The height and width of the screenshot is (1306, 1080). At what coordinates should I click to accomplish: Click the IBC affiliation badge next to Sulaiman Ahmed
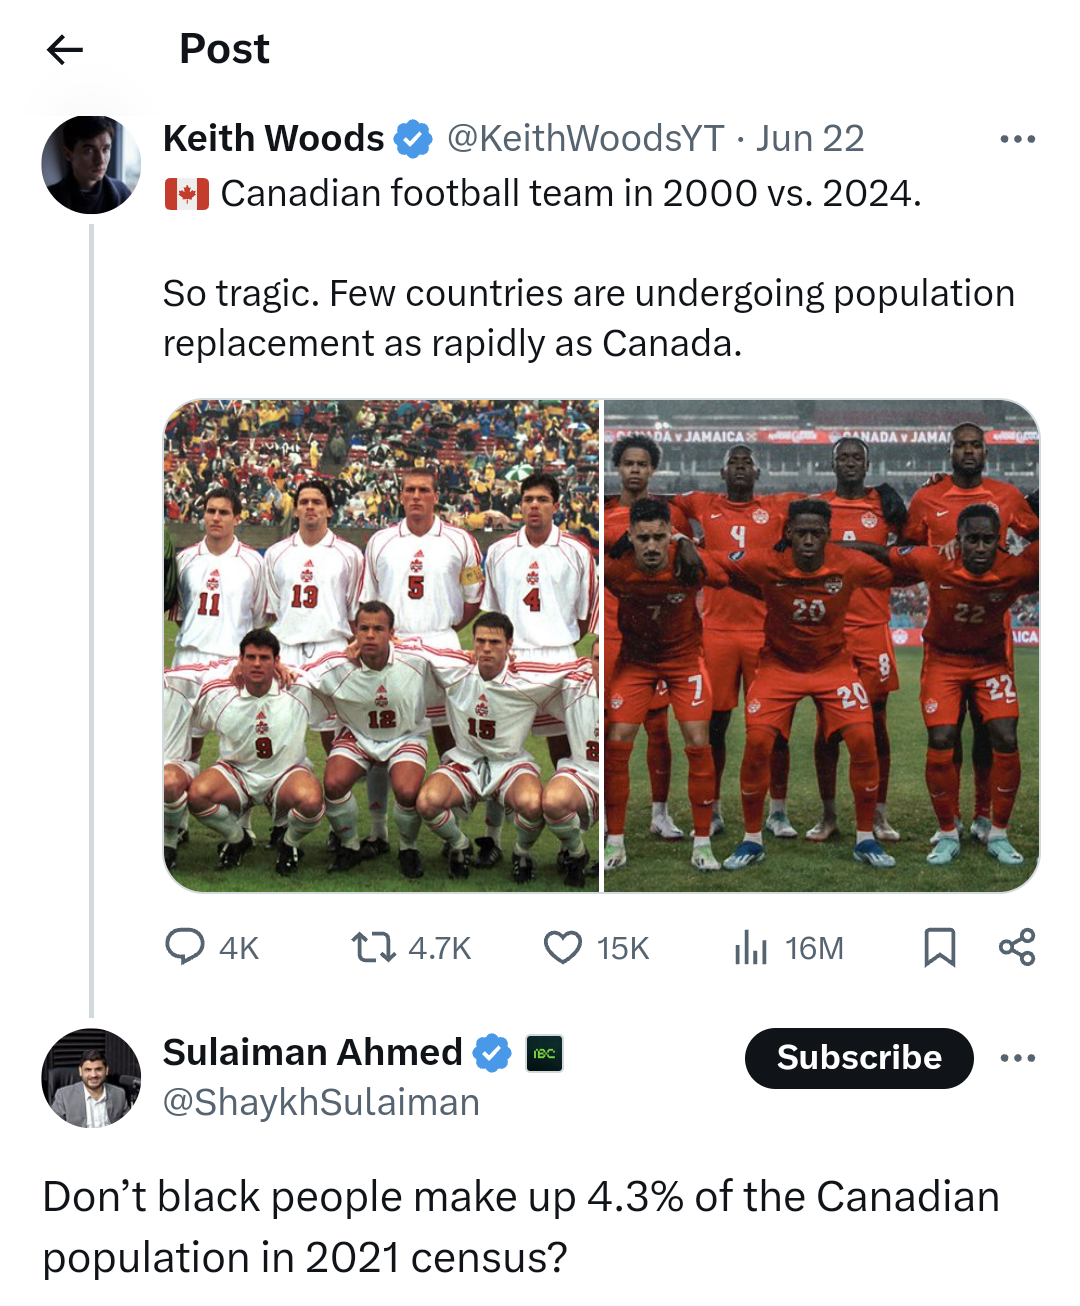541,1055
